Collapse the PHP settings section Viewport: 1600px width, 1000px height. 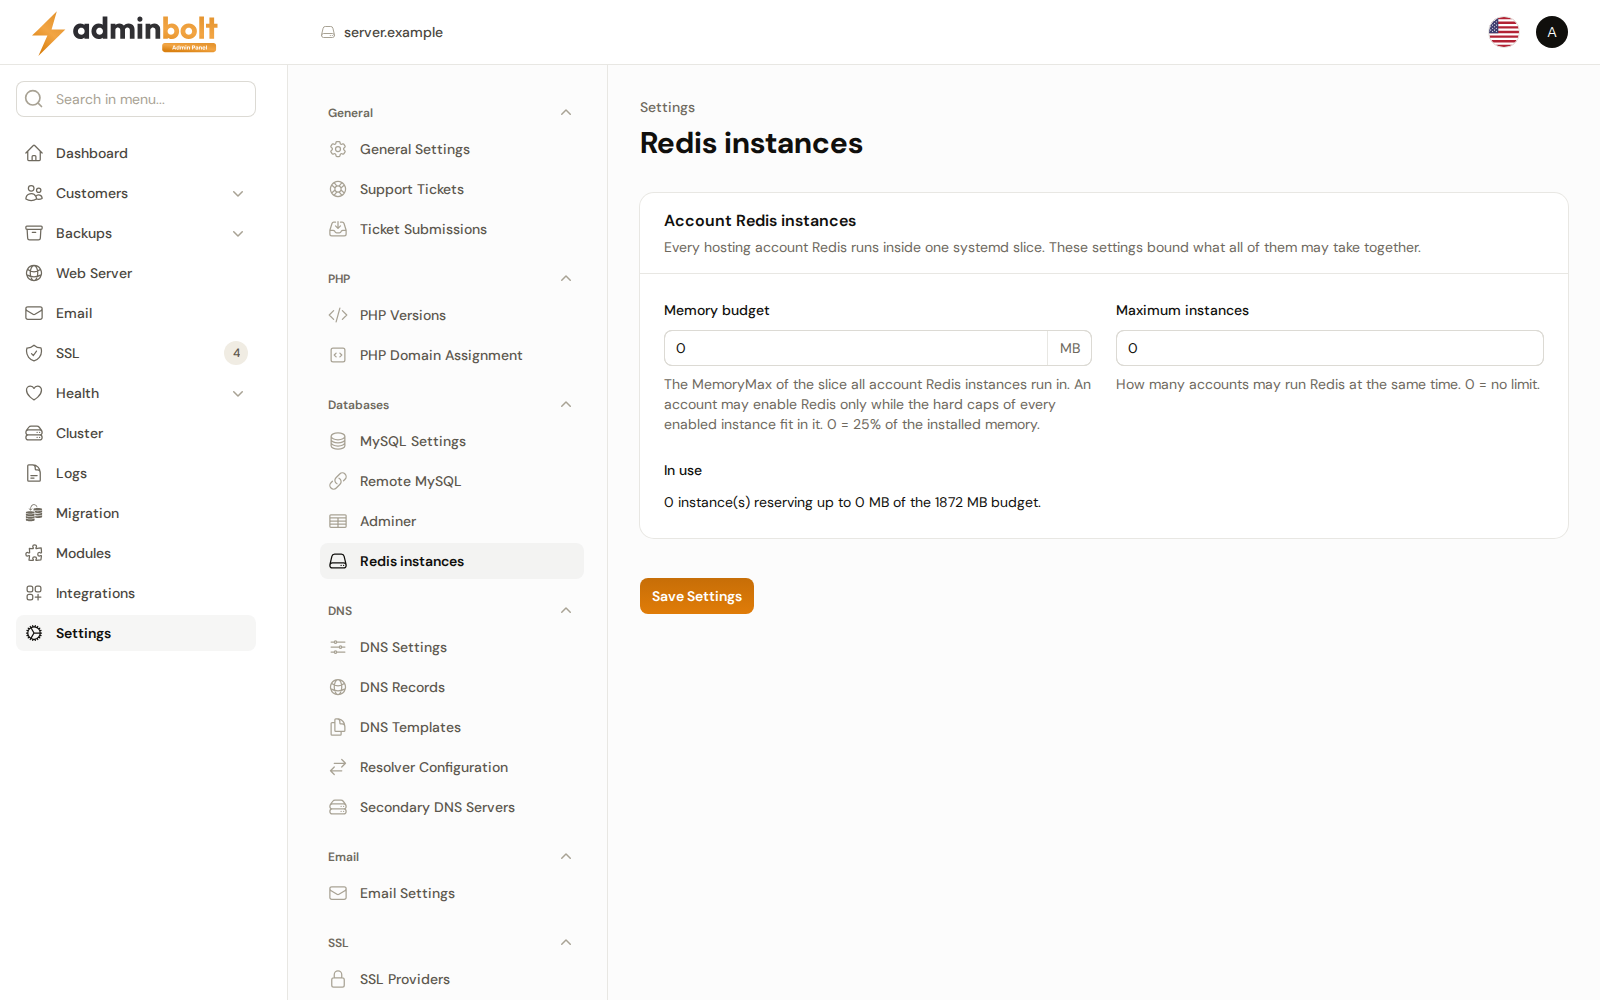[566, 278]
